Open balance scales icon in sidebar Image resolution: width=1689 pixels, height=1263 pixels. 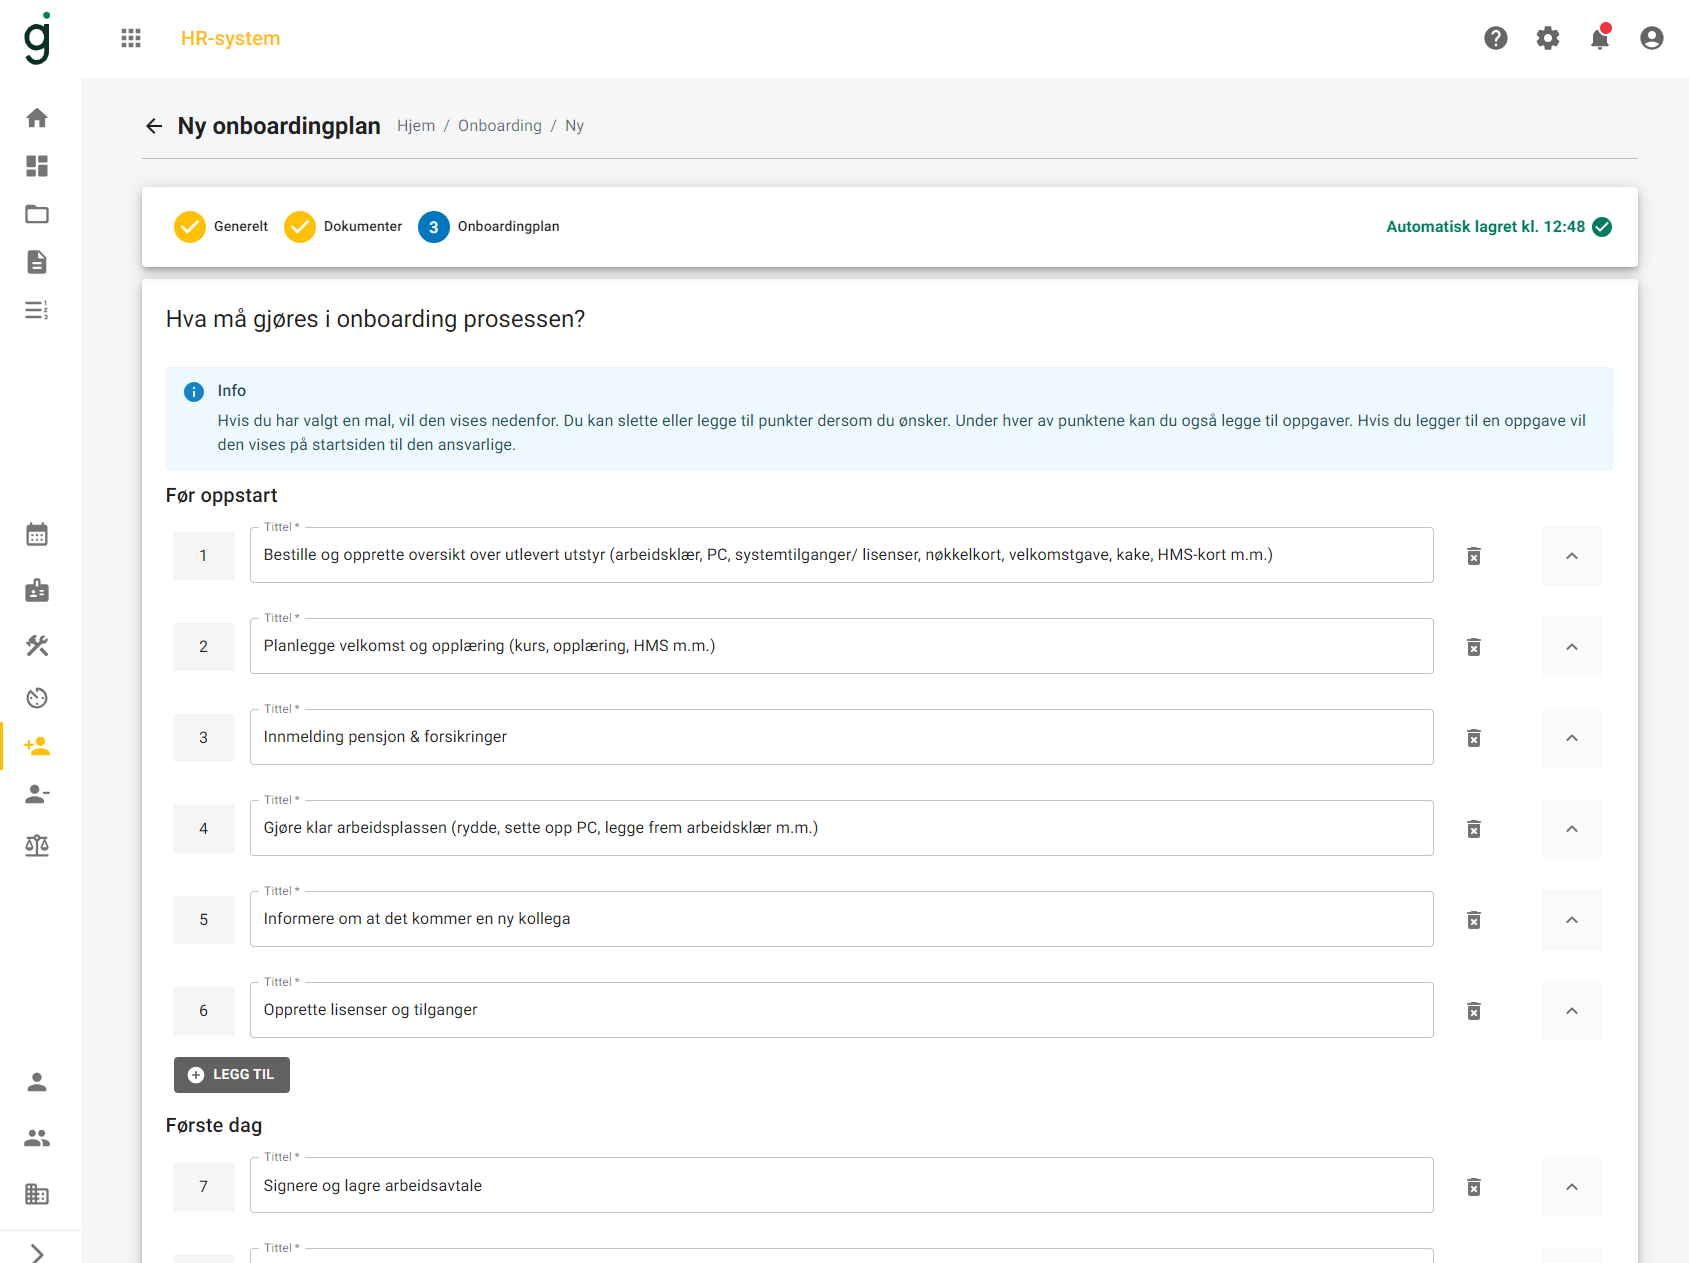pos(37,846)
